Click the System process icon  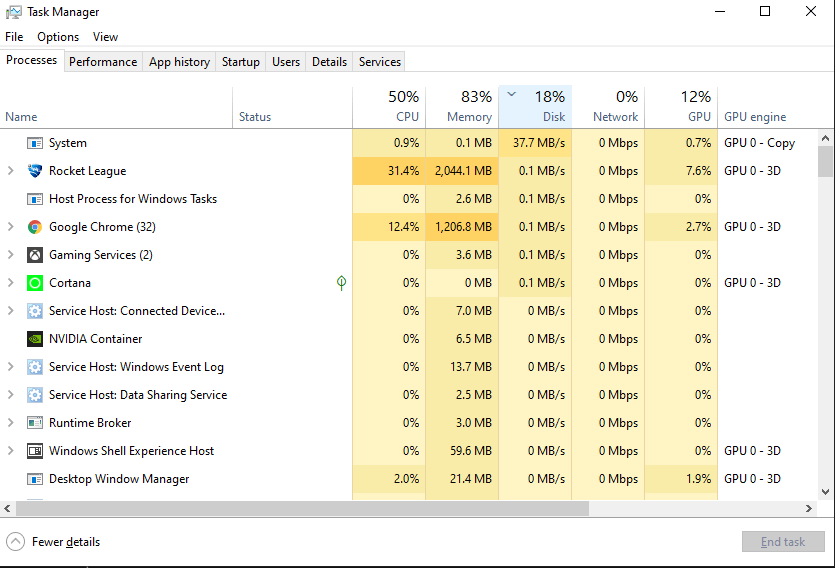[x=35, y=143]
